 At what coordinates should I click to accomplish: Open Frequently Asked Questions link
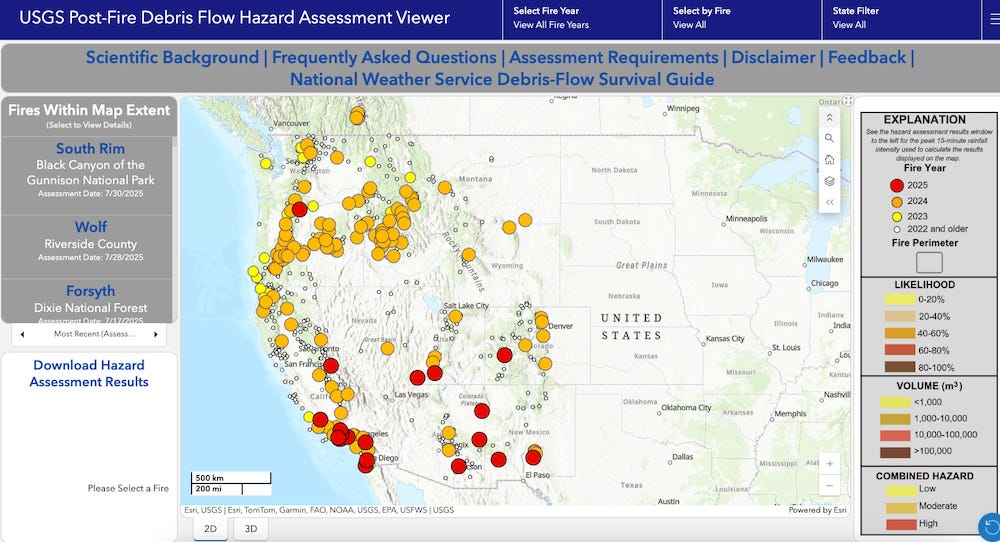point(384,57)
